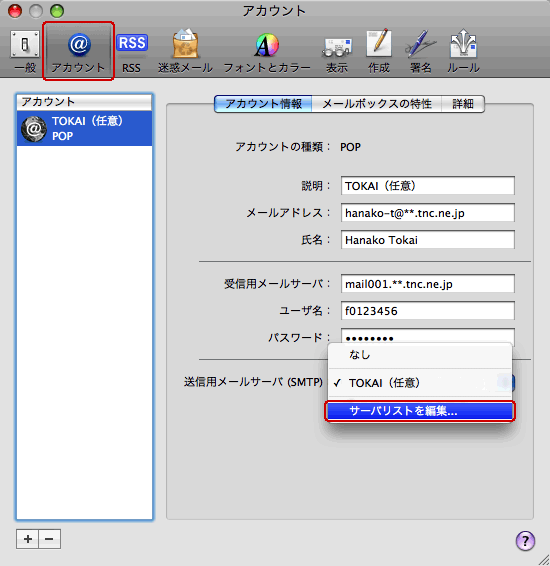Viewport: 550px width, 566px height.
Task: Open help with the question mark button
Action: (525, 541)
